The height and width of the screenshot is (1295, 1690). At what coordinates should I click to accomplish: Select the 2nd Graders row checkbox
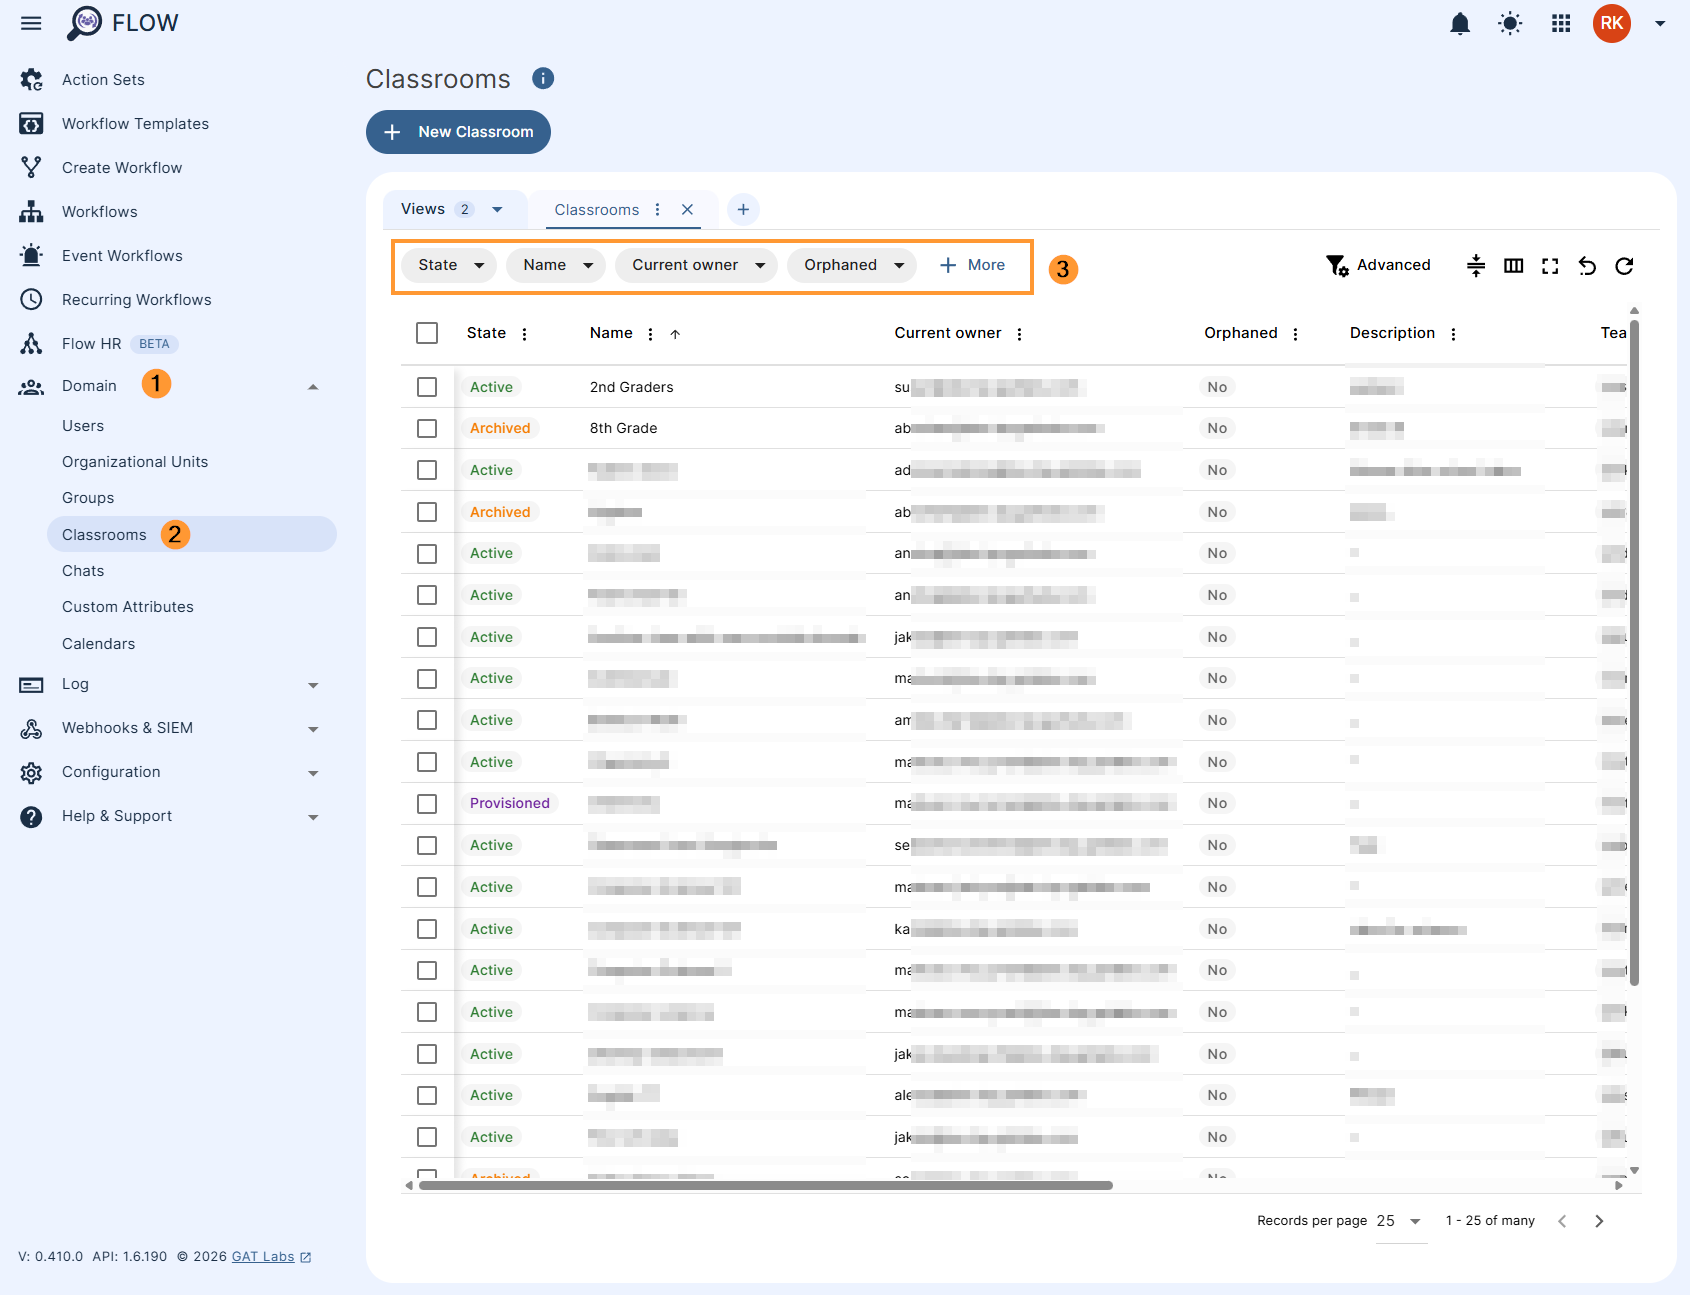[x=427, y=387]
